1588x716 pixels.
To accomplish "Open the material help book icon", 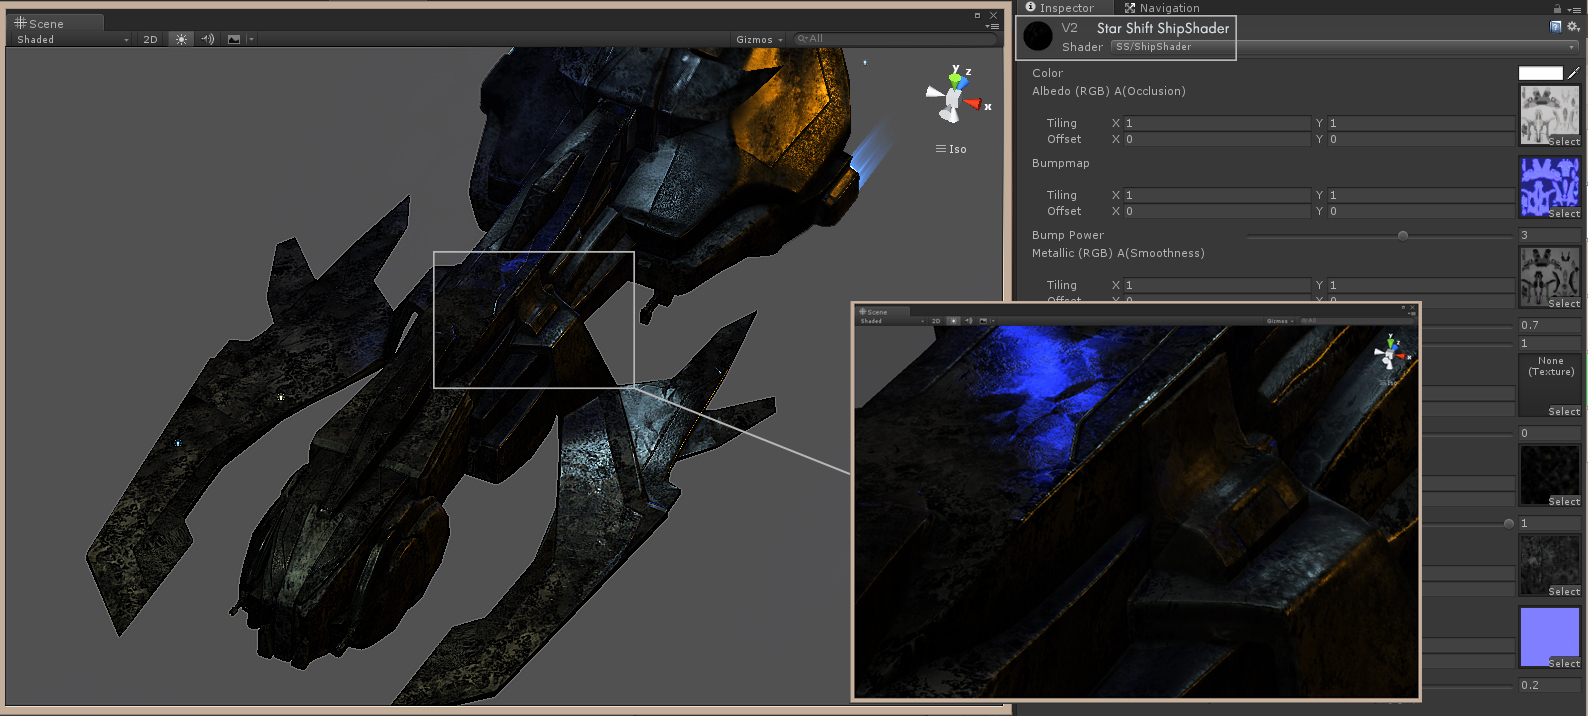I will [1555, 27].
